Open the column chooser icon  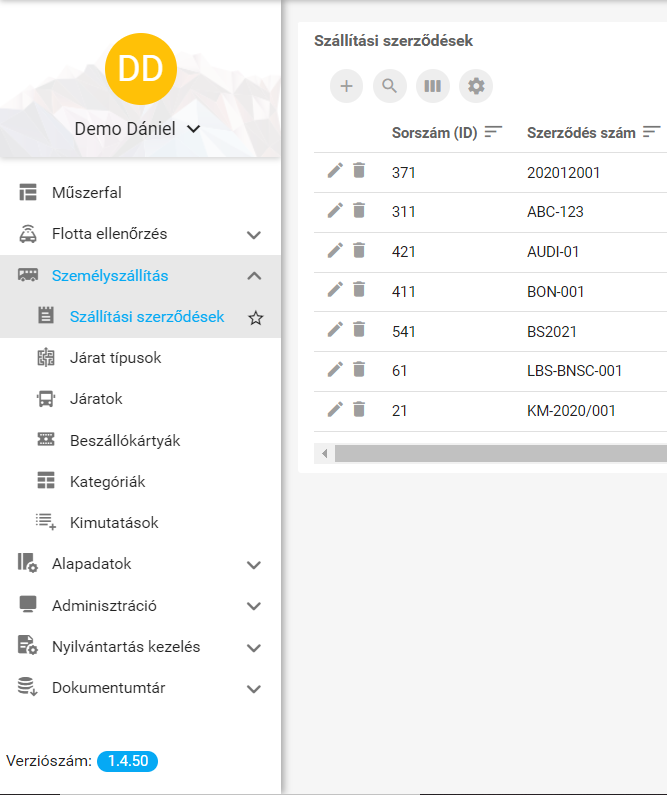coord(433,86)
